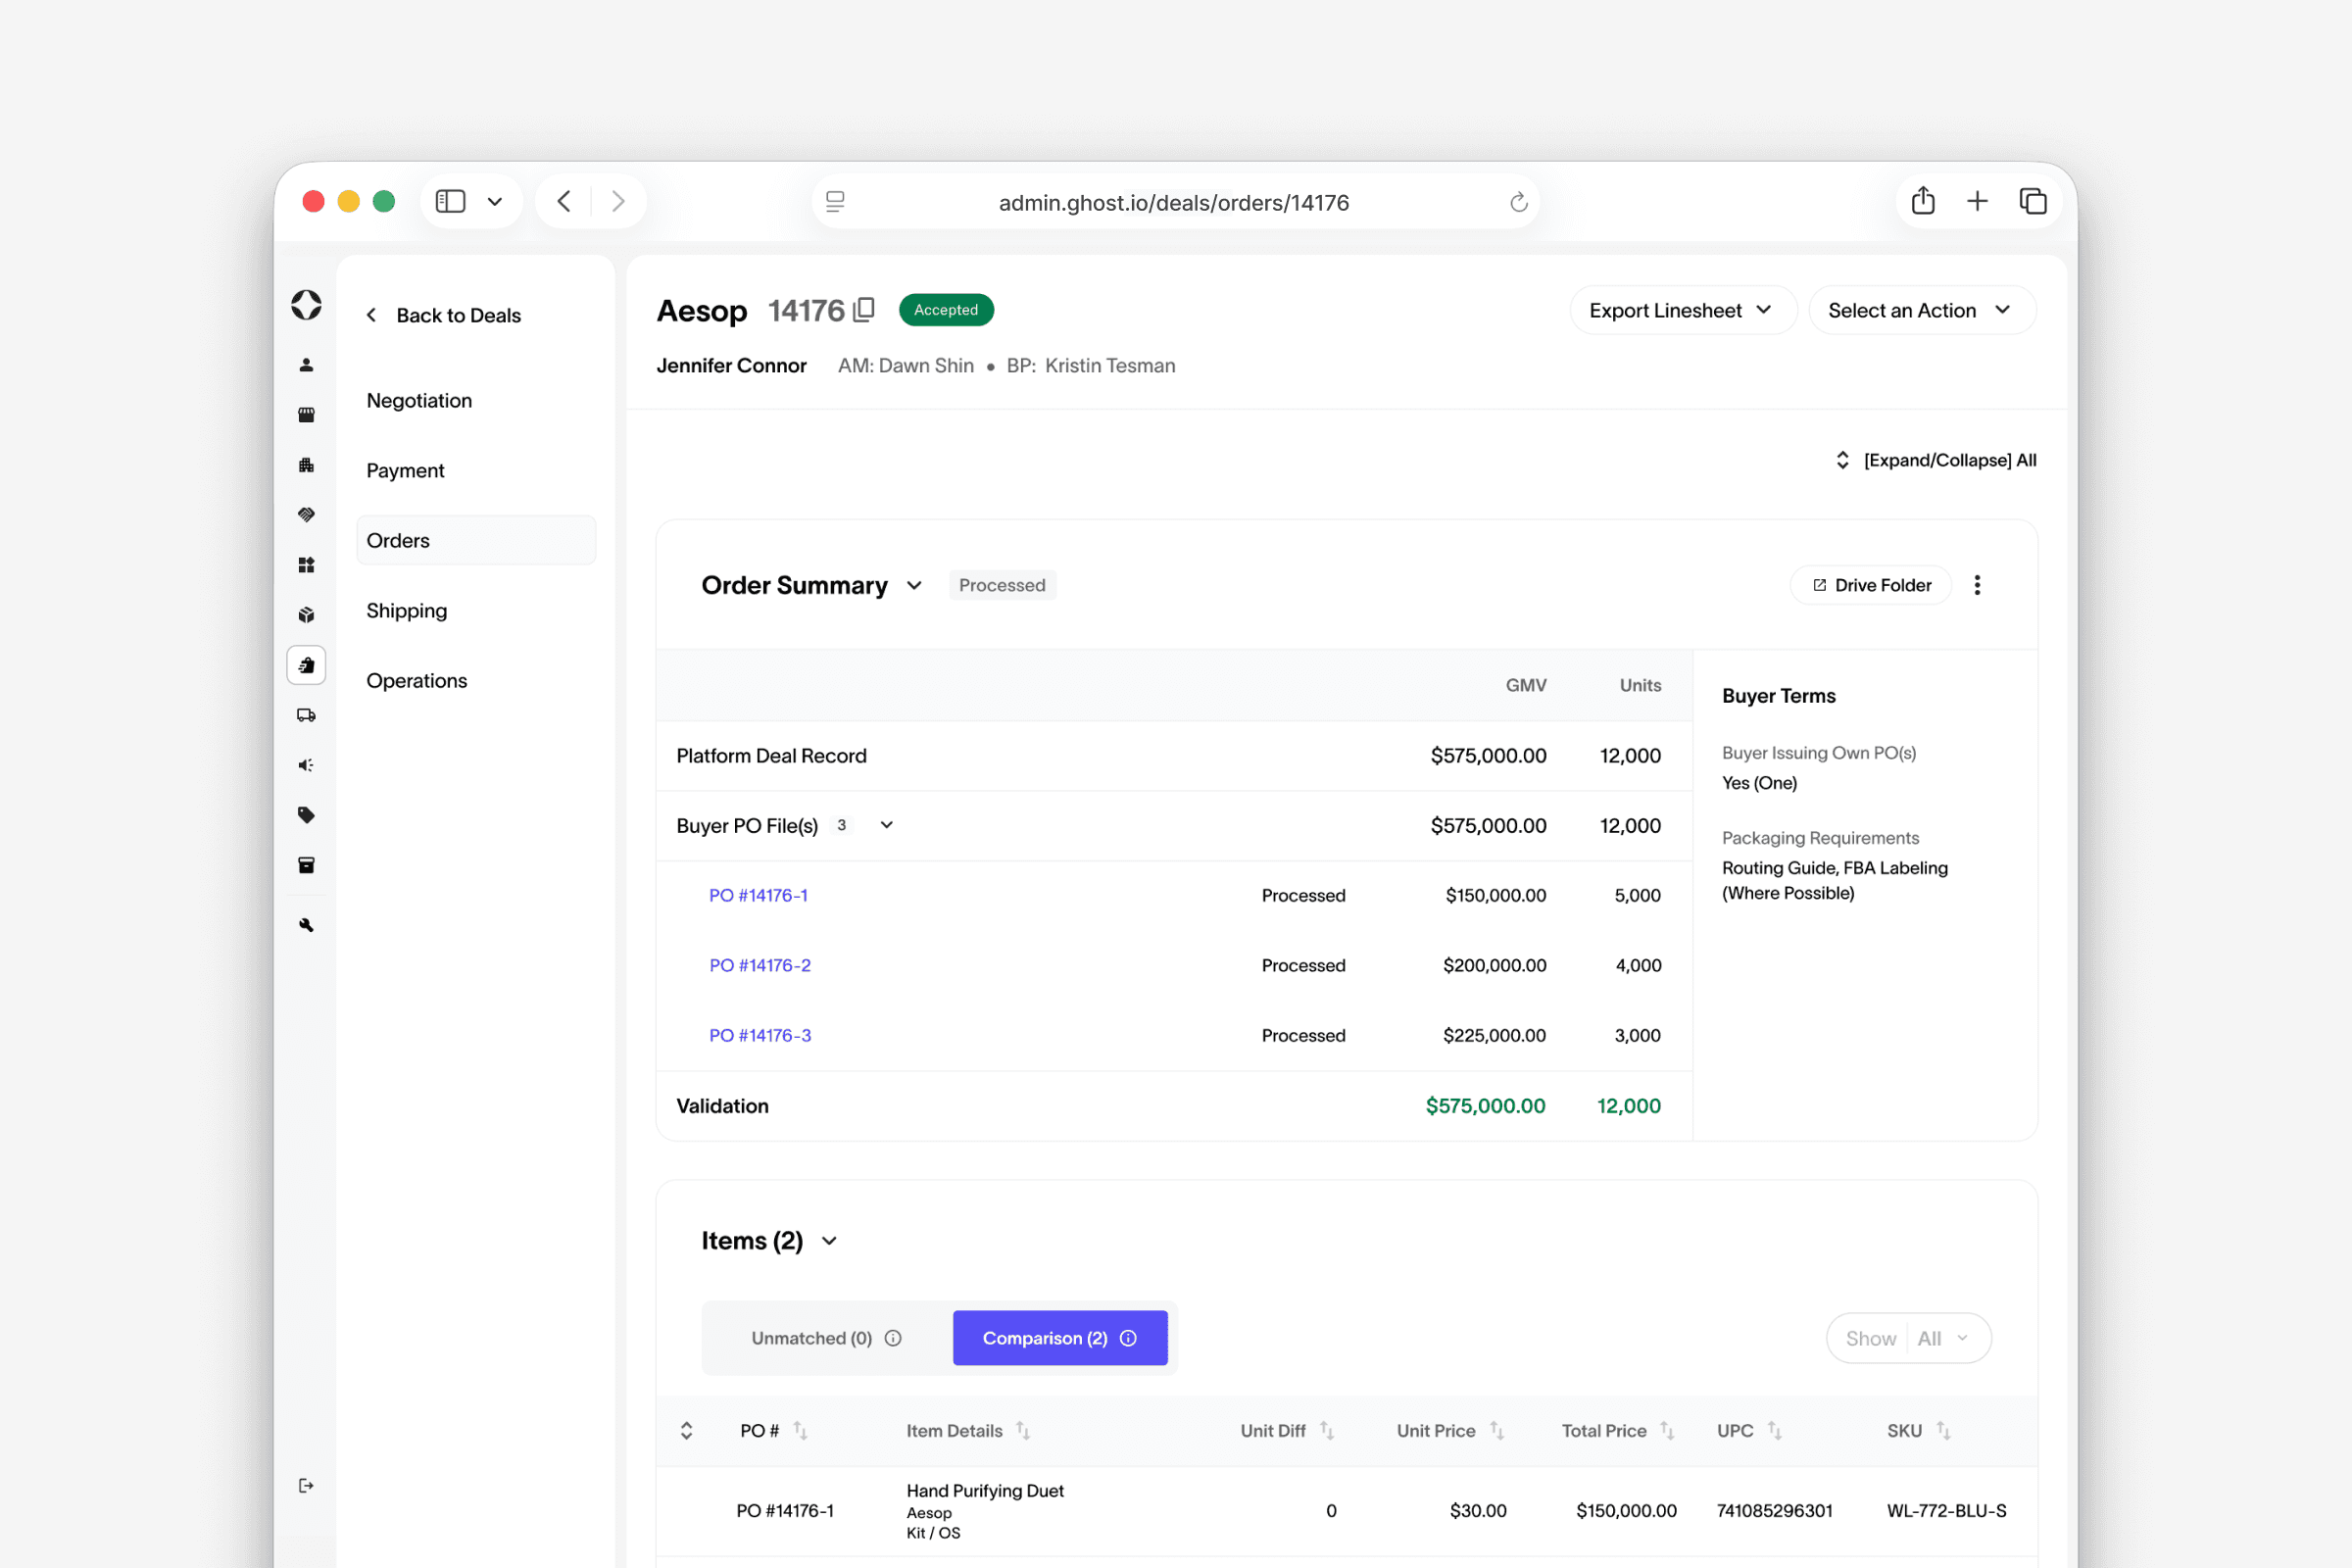Click the price tag icon in sidebar

click(306, 815)
